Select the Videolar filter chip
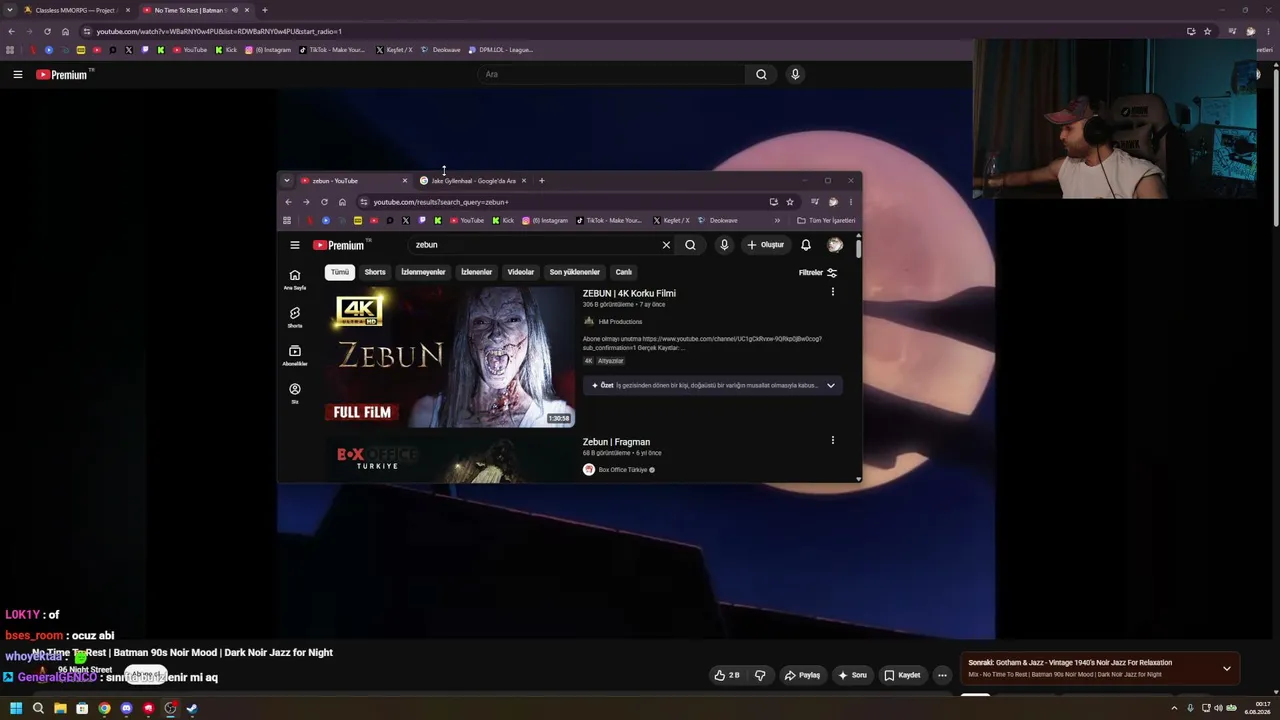This screenshot has width=1280, height=720. (520, 272)
